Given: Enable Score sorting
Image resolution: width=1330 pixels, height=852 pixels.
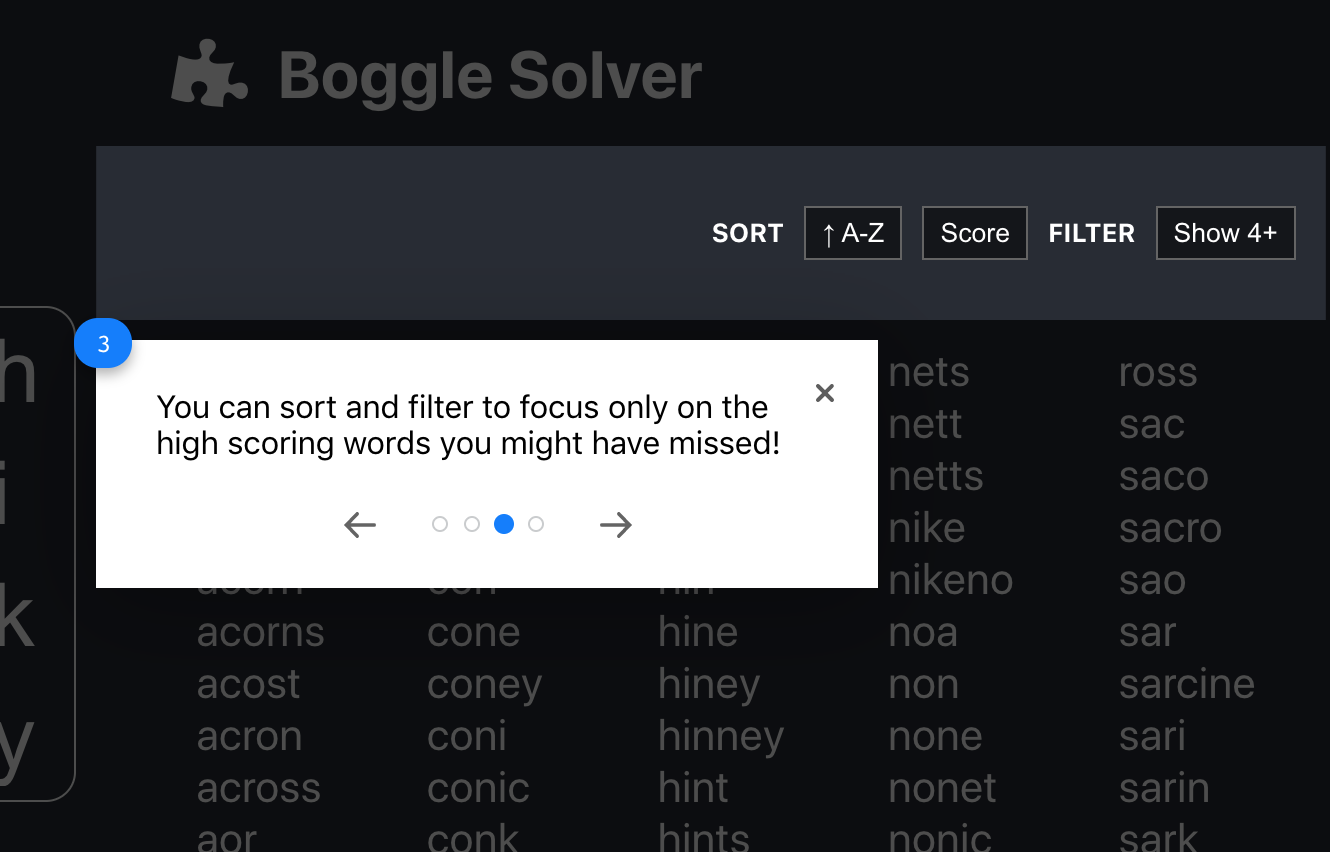Looking at the screenshot, I should (x=974, y=232).
